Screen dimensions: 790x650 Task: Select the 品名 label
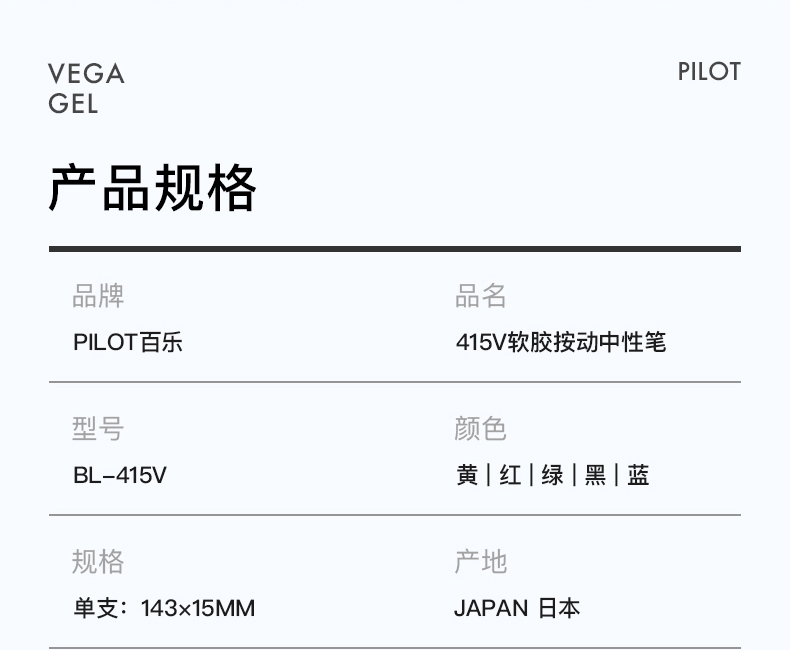click(481, 295)
